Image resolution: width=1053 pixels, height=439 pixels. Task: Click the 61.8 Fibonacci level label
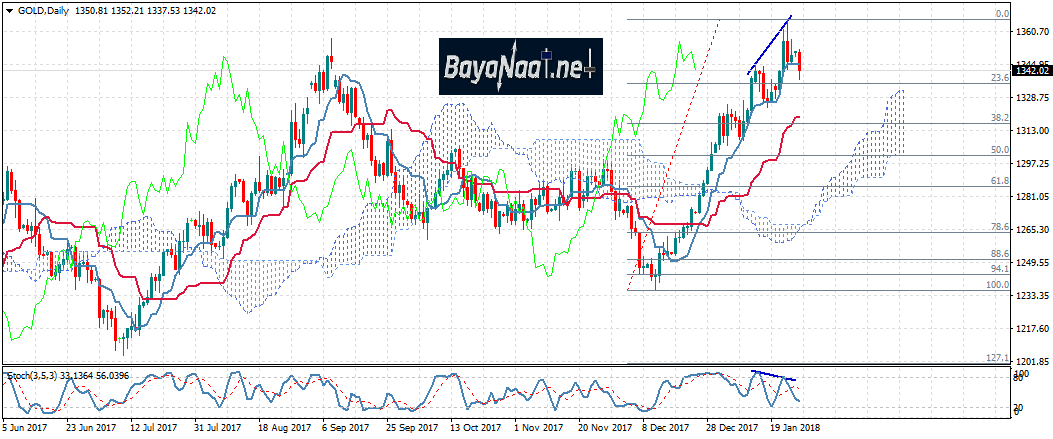click(997, 181)
